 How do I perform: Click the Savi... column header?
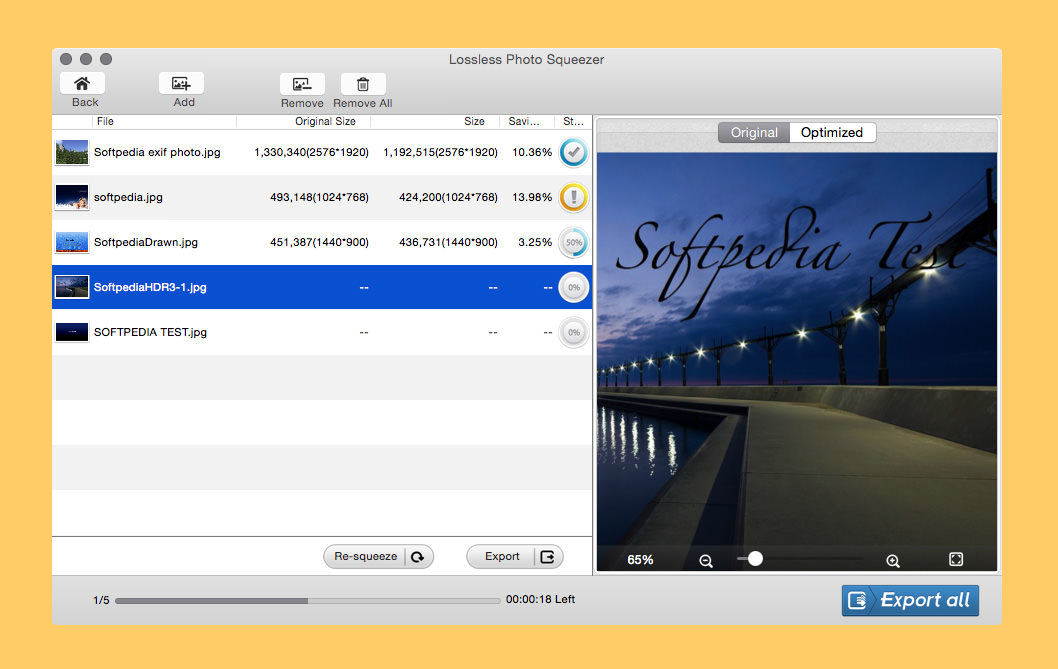point(527,122)
